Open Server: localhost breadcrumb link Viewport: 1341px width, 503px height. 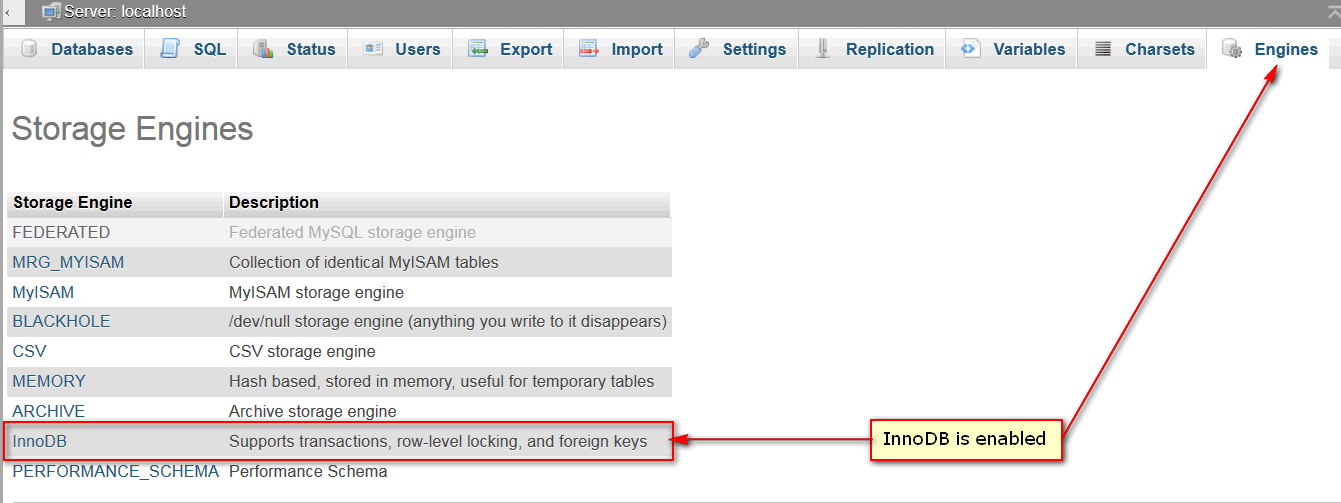[x=125, y=12]
